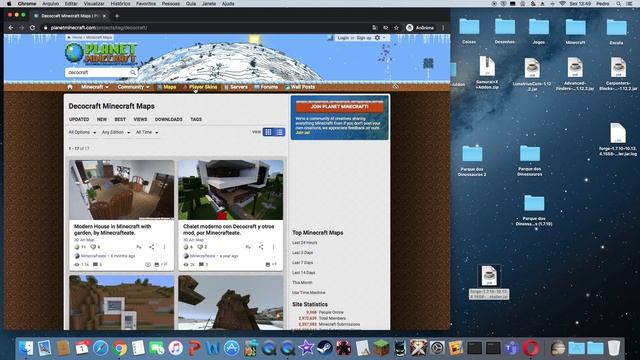
Task: Show top maps This Month
Action: pyautogui.click(x=302, y=282)
